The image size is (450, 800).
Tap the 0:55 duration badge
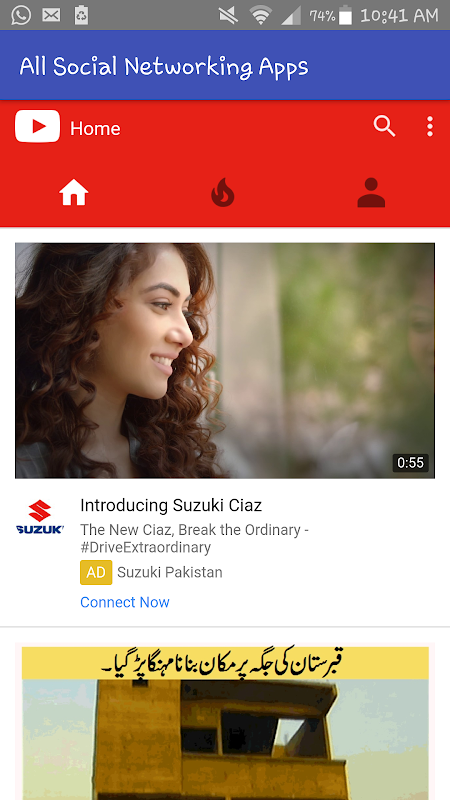click(411, 463)
